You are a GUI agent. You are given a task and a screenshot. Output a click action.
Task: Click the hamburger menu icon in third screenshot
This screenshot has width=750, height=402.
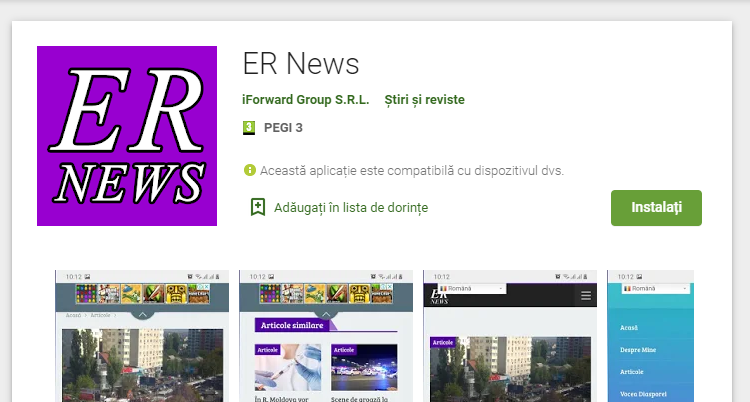coord(586,296)
